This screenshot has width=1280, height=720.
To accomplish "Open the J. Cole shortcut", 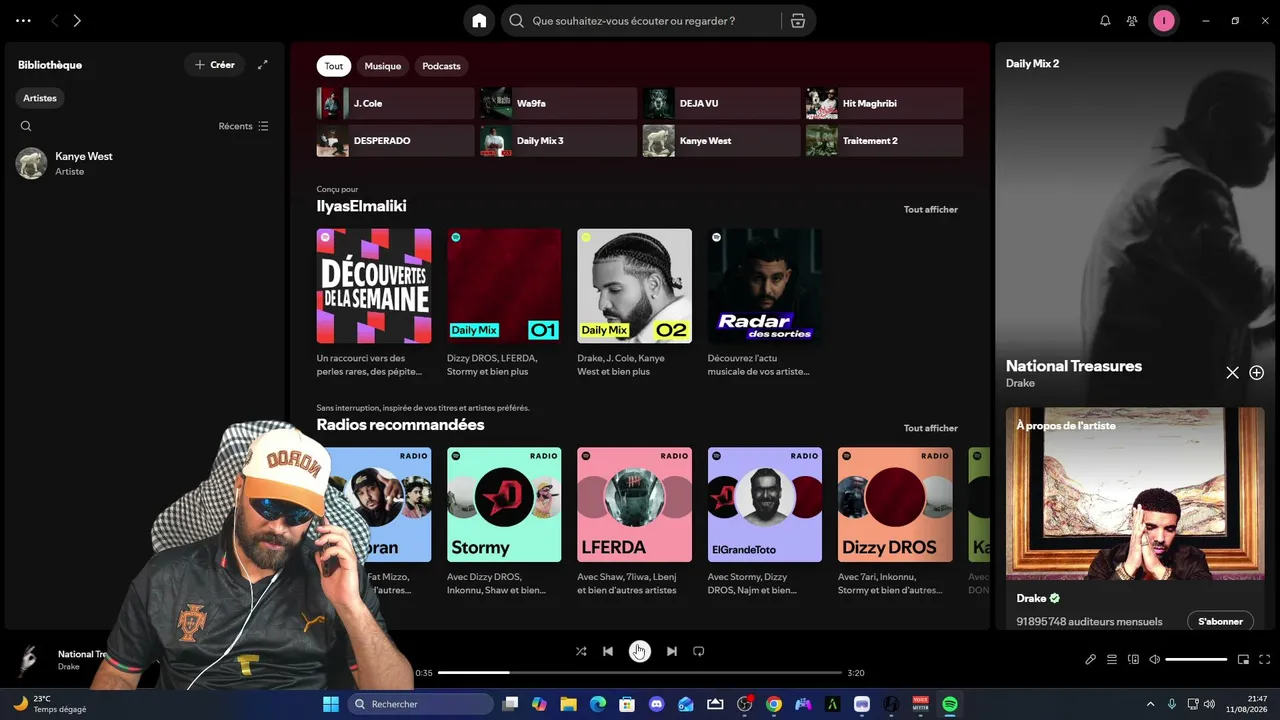I will tap(395, 103).
